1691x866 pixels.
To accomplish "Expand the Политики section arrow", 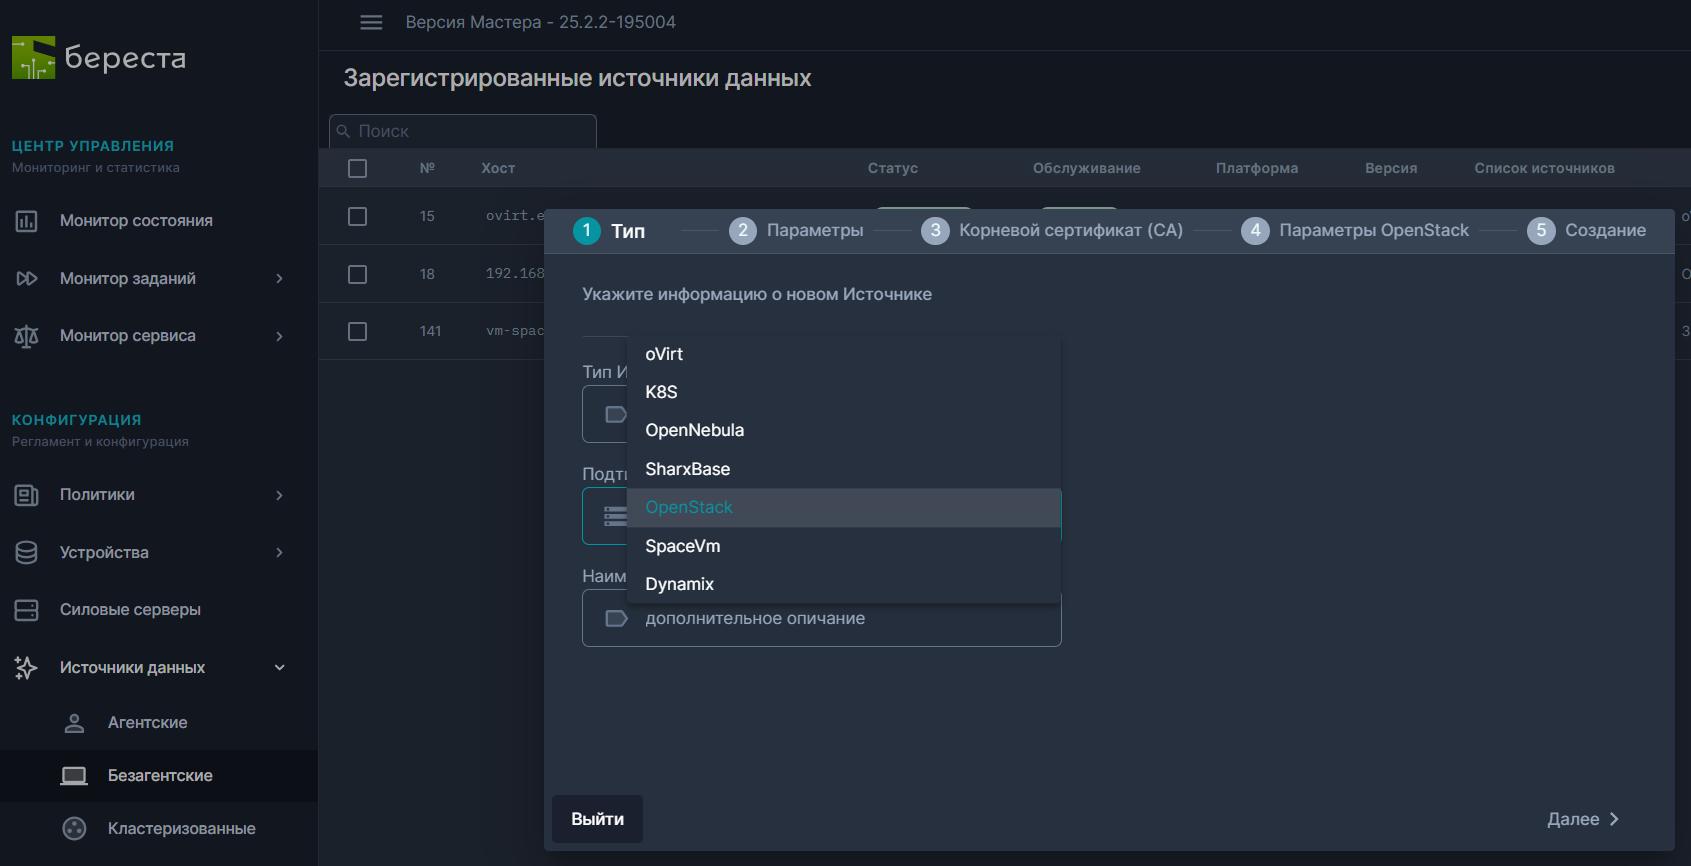I will click(x=280, y=495).
